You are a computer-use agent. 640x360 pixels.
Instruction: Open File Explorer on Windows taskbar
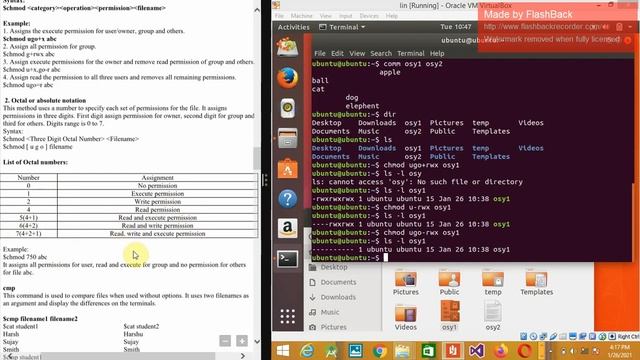click(x=403, y=351)
